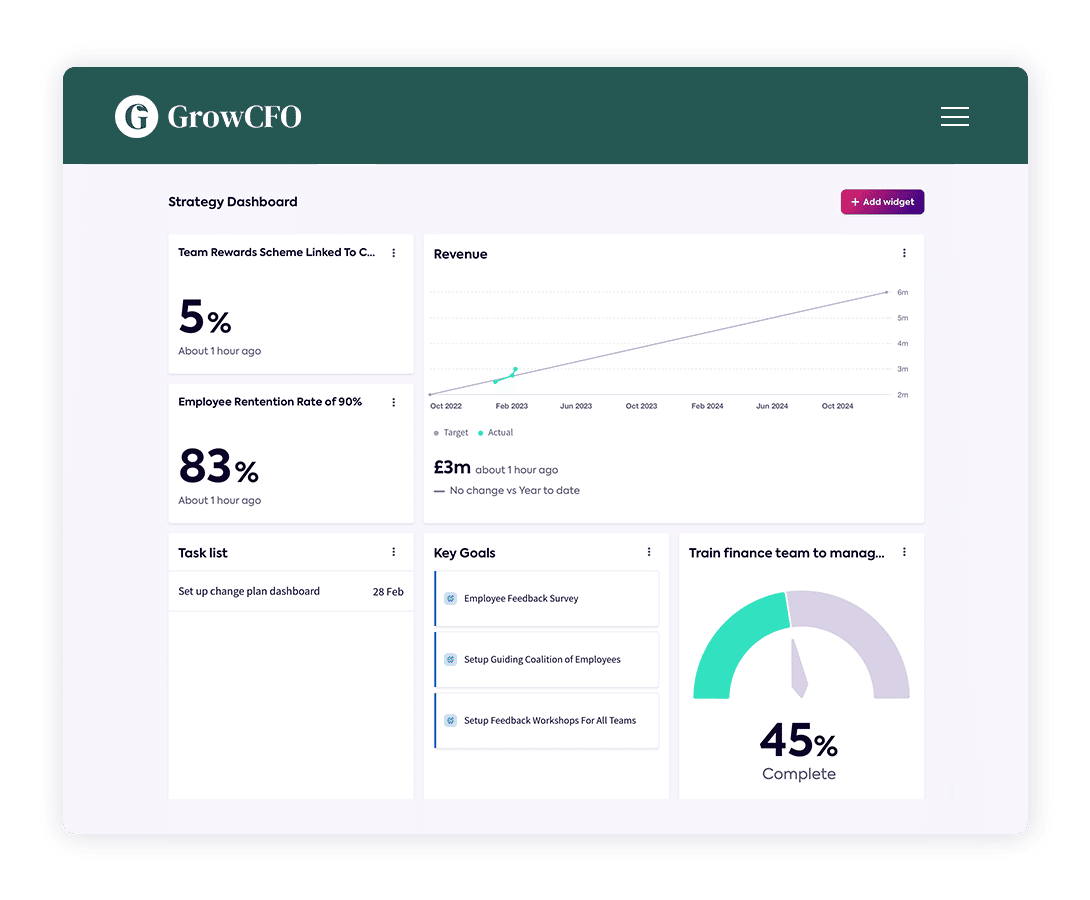Click Setup Feedback Workshops goal icon

click(x=450, y=721)
